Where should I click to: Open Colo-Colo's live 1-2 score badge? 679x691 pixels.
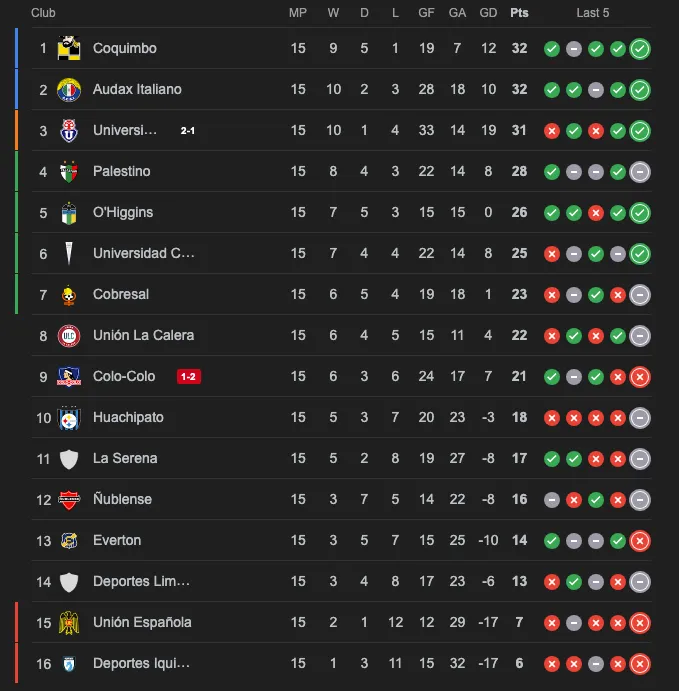[188, 377]
